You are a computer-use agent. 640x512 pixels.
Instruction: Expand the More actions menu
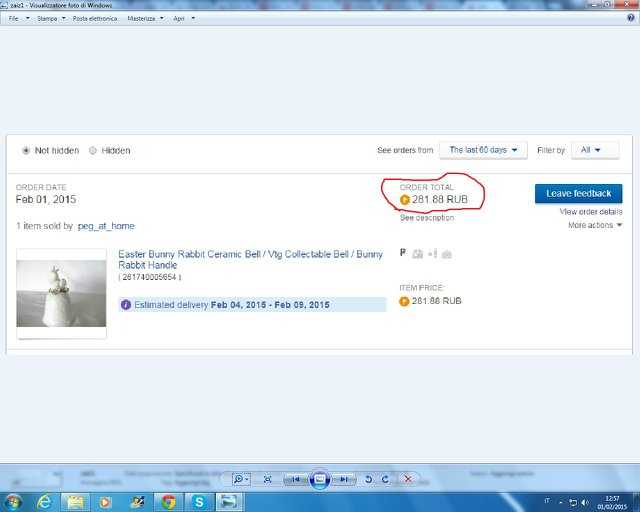click(595, 225)
